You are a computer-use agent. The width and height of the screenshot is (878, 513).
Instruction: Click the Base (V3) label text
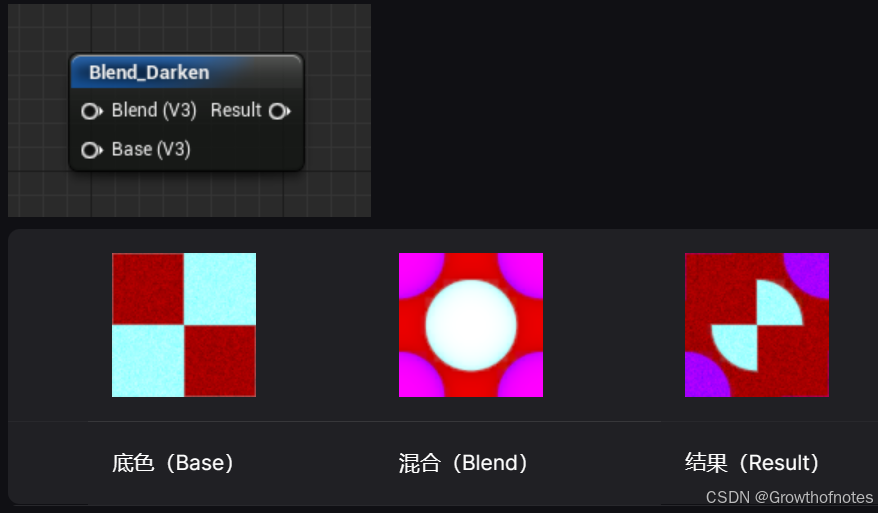[151, 150]
